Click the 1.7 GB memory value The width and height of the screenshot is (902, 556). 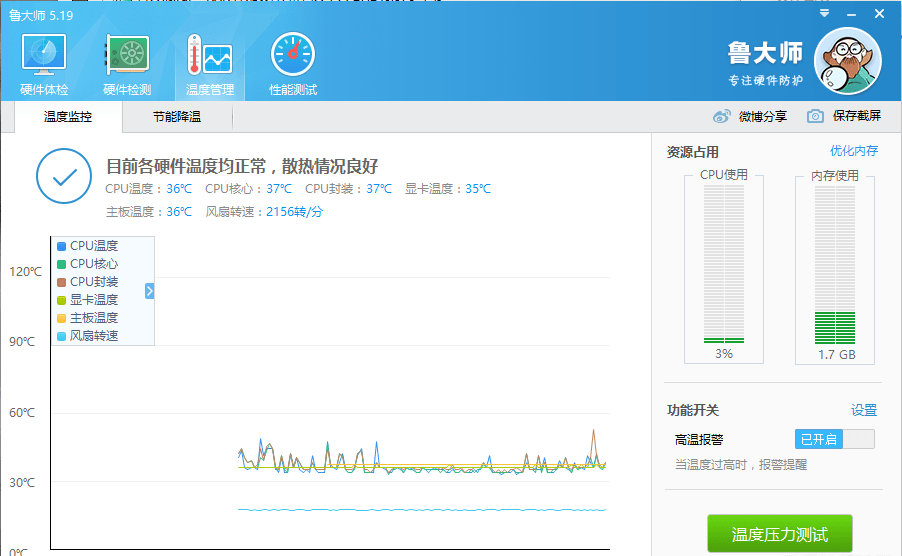pyautogui.click(x=837, y=355)
